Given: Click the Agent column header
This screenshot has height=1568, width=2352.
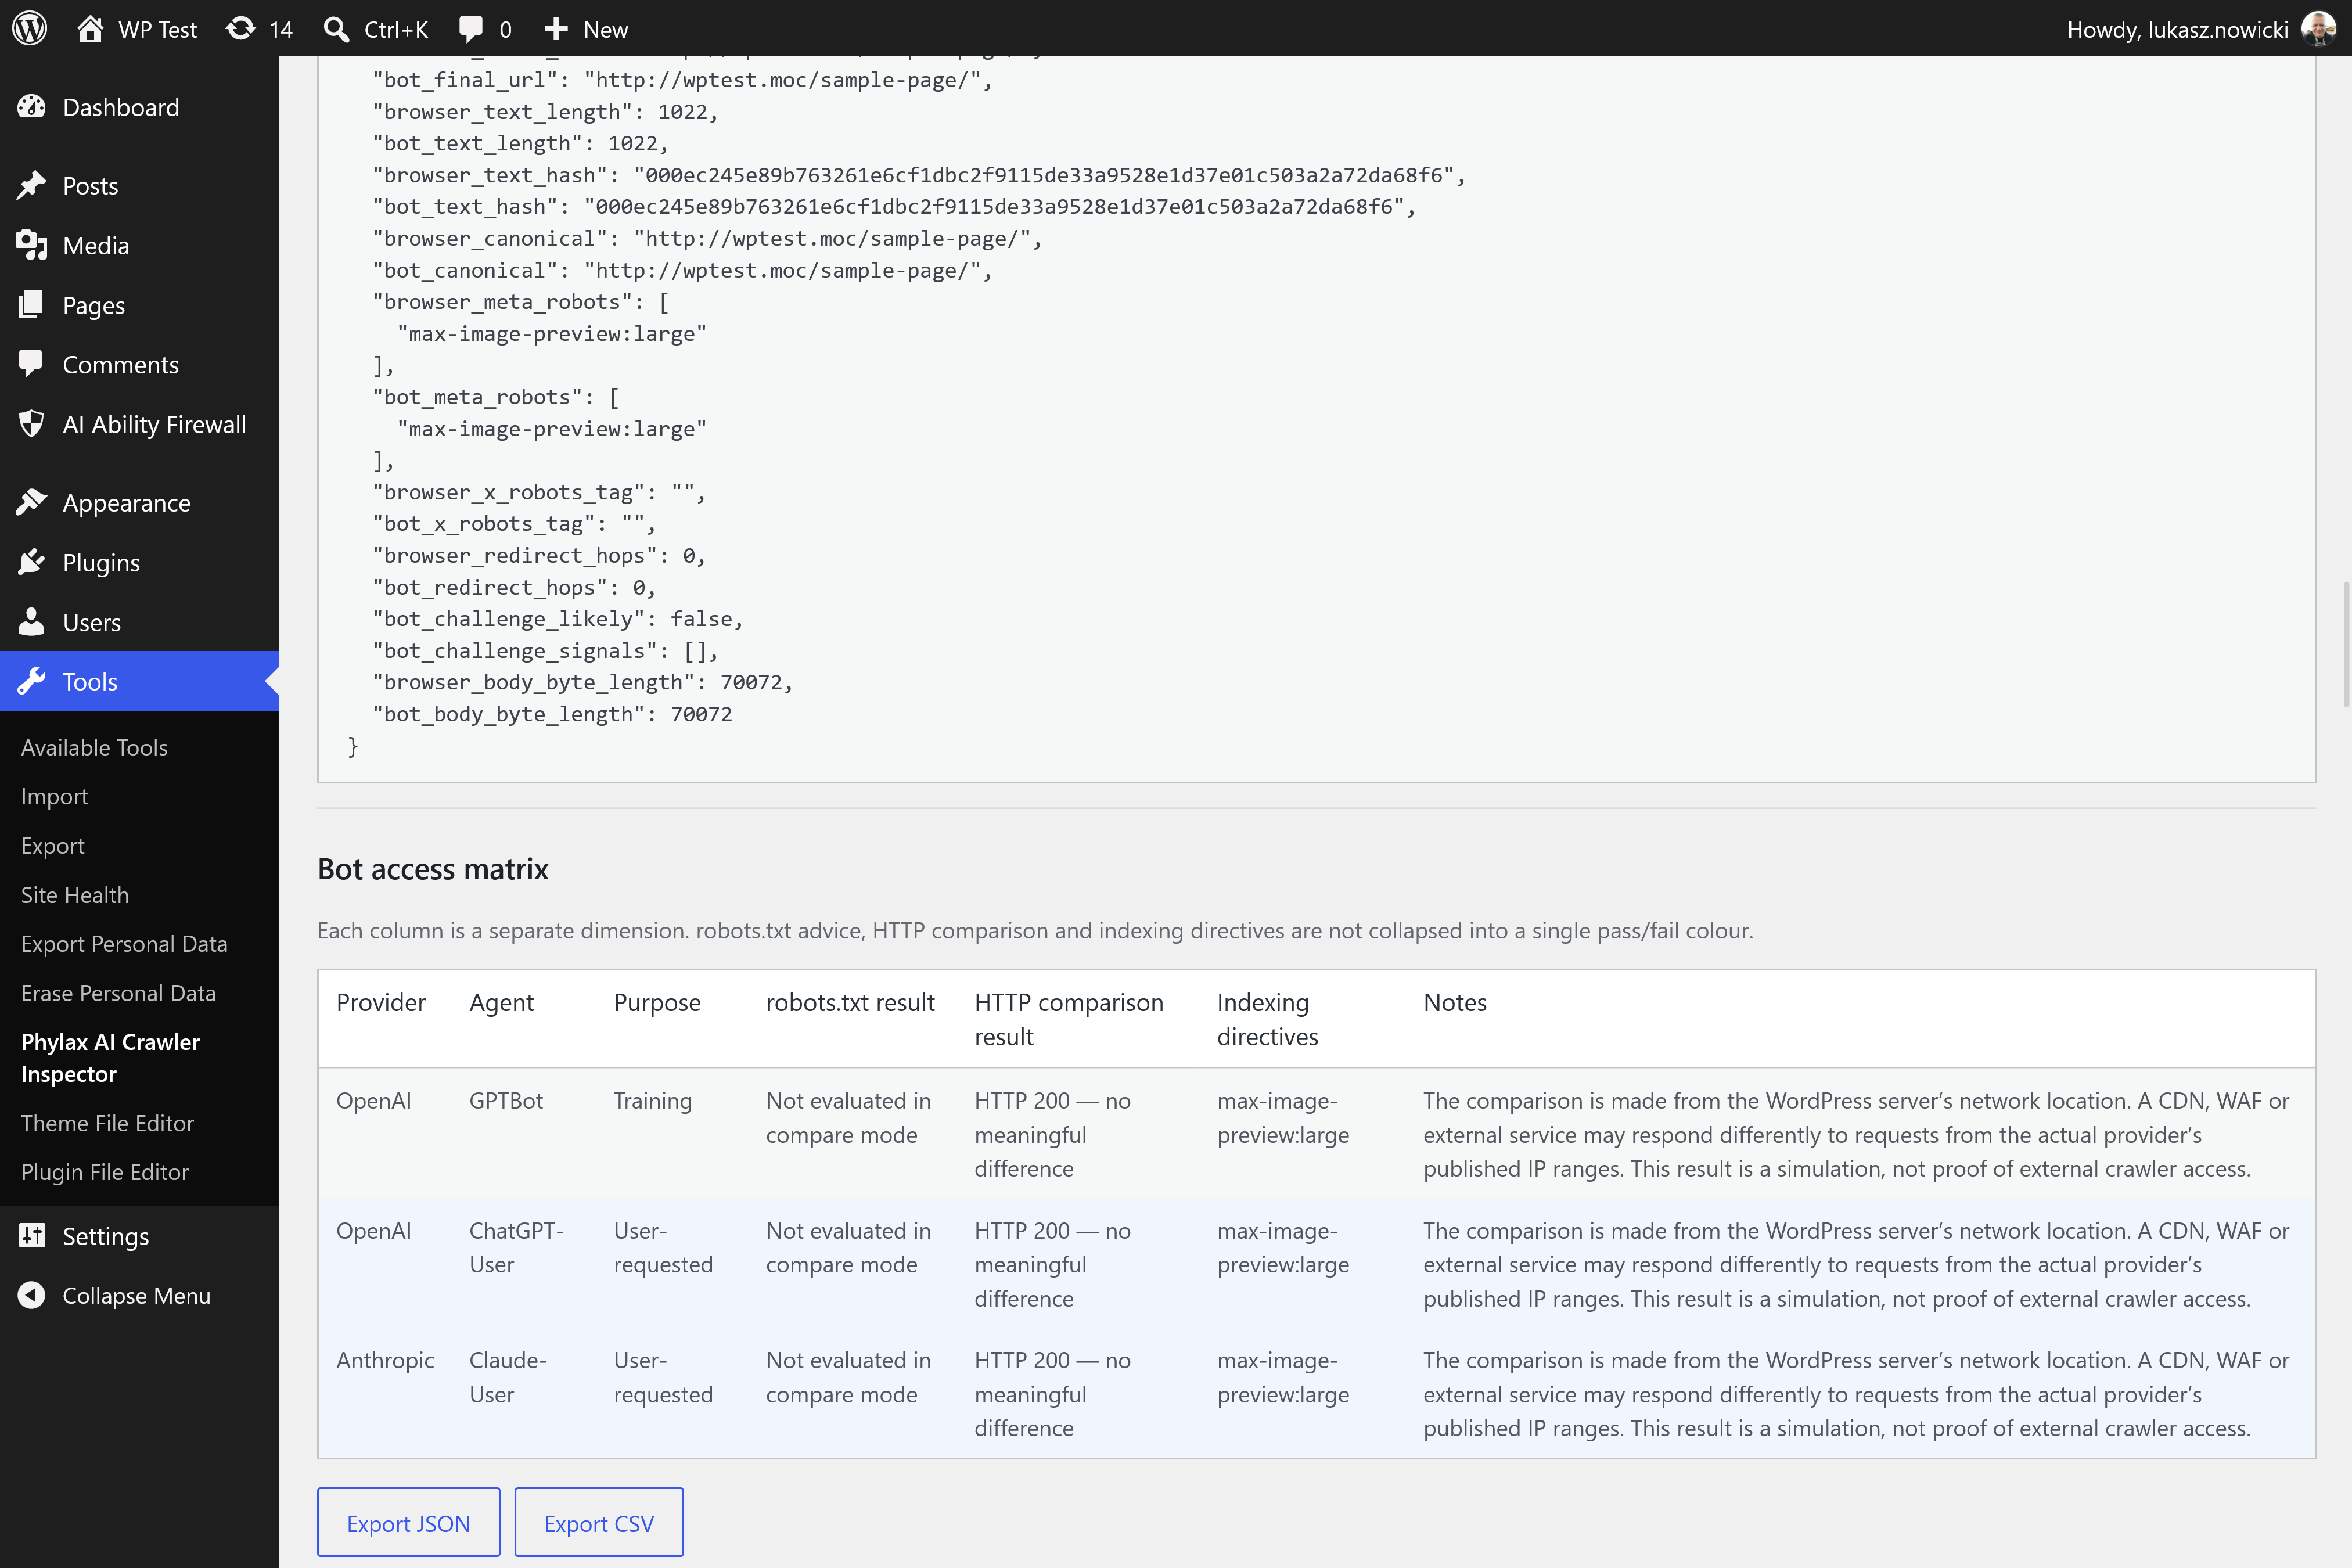Looking at the screenshot, I should pyautogui.click(x=501, y=1002).
